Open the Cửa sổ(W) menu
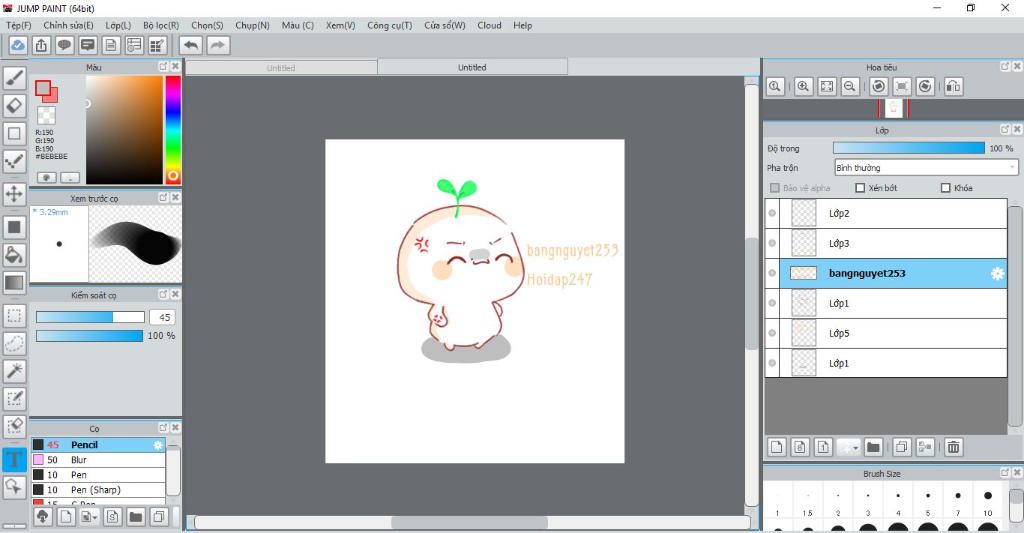Image resolution: width=1024 pixels, height=533 pixels. (x=445, y=25)
